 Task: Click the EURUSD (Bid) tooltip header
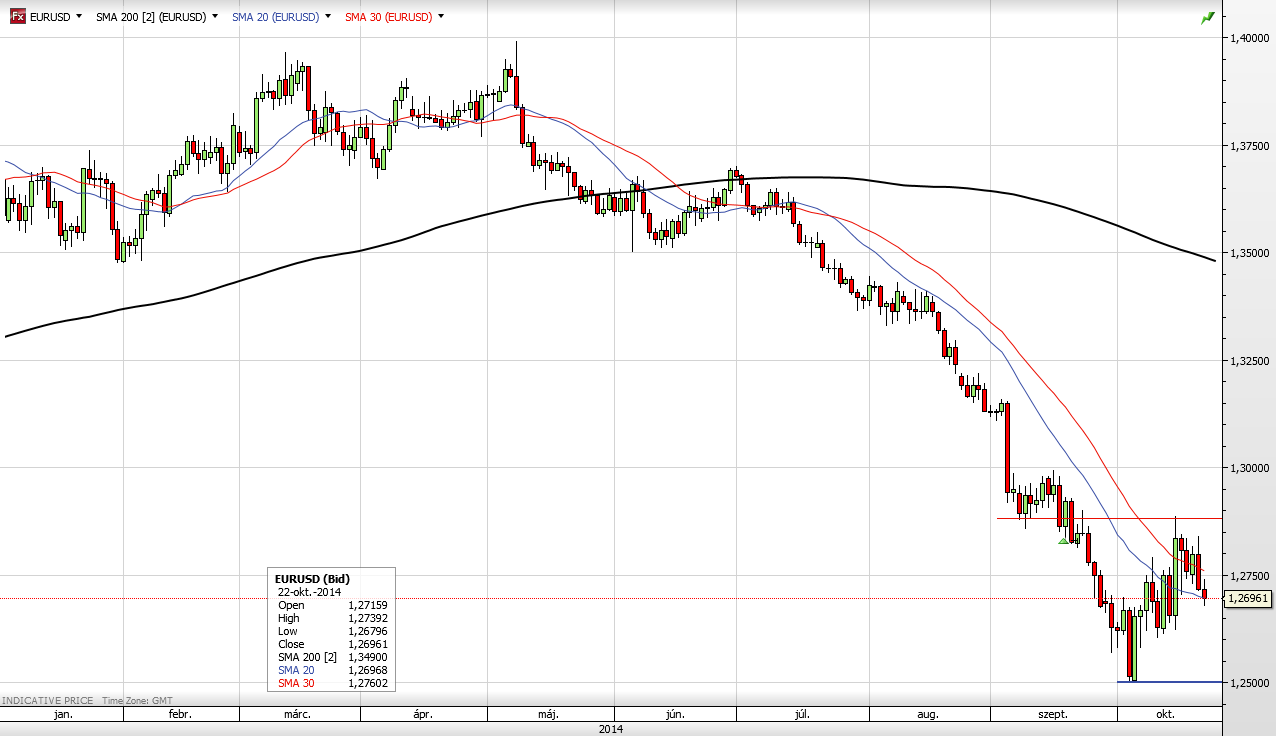click(312, 579)
